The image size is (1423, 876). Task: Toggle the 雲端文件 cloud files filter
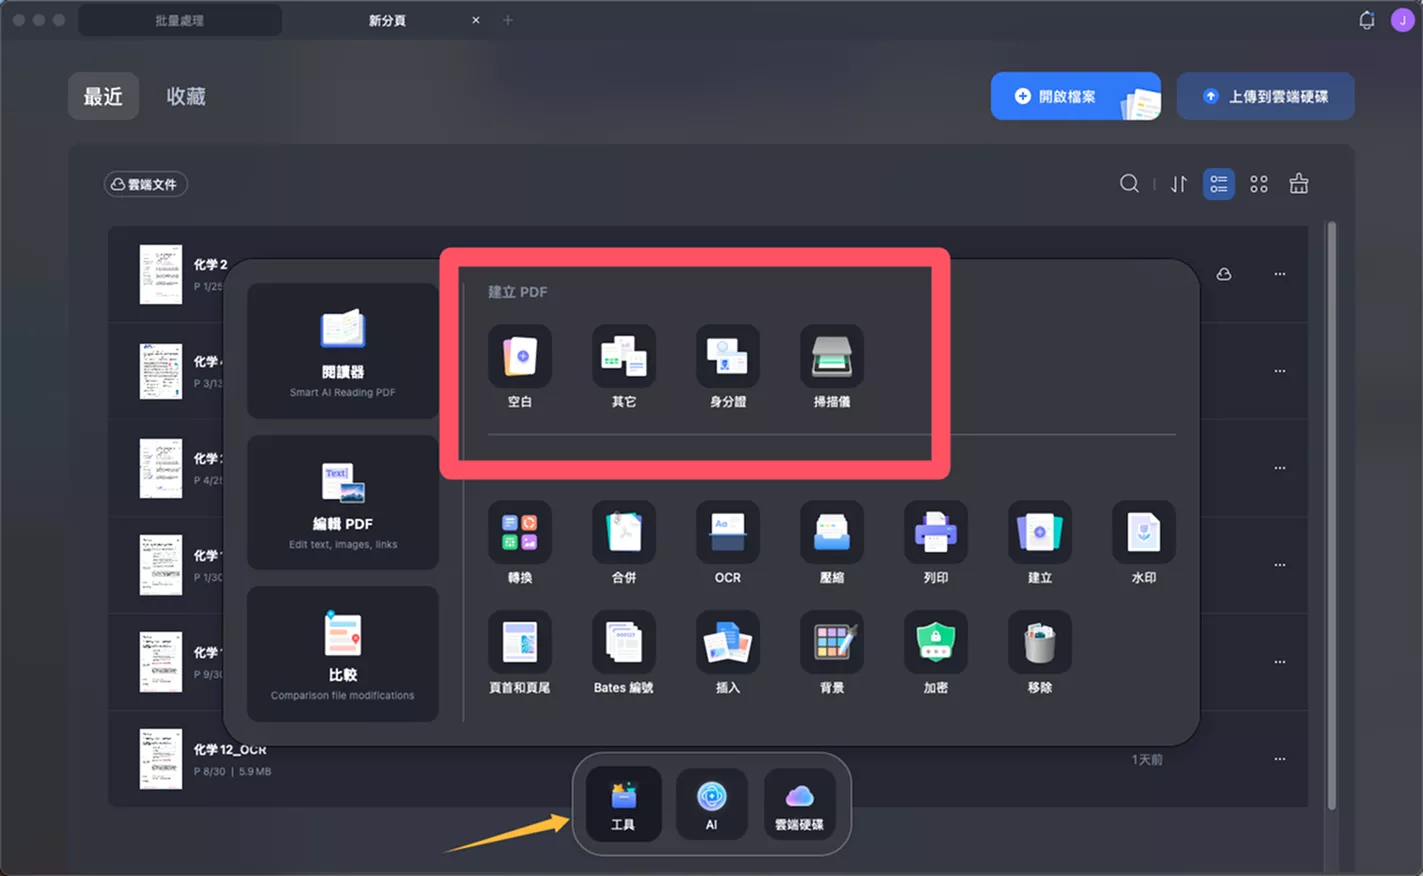[146, 184]
